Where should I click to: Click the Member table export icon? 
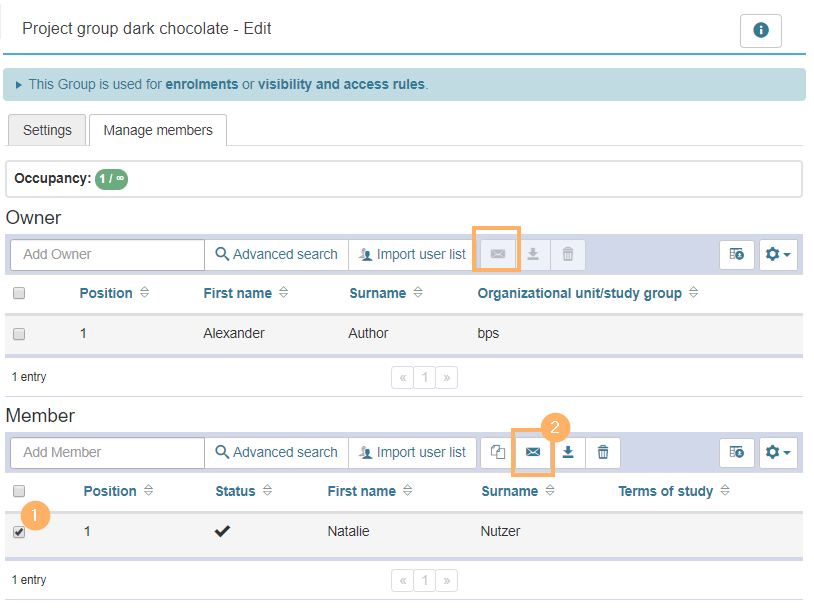737,453
